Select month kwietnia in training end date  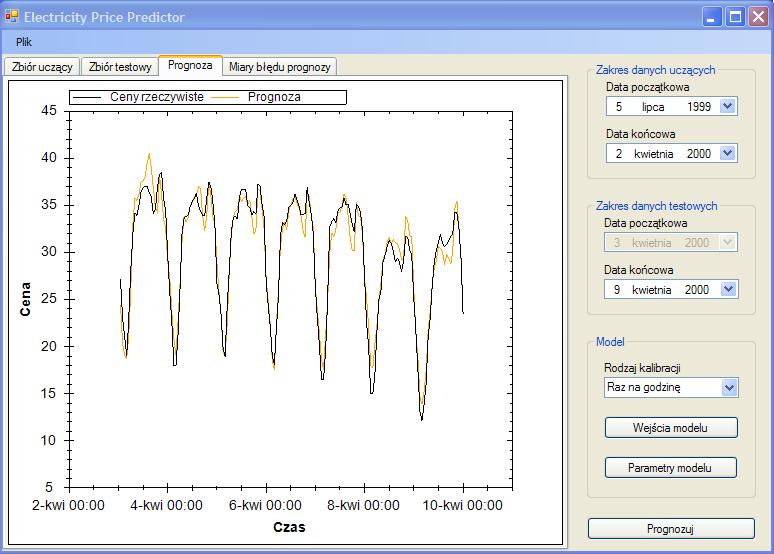pyautogui.click(x=654, y=154)
